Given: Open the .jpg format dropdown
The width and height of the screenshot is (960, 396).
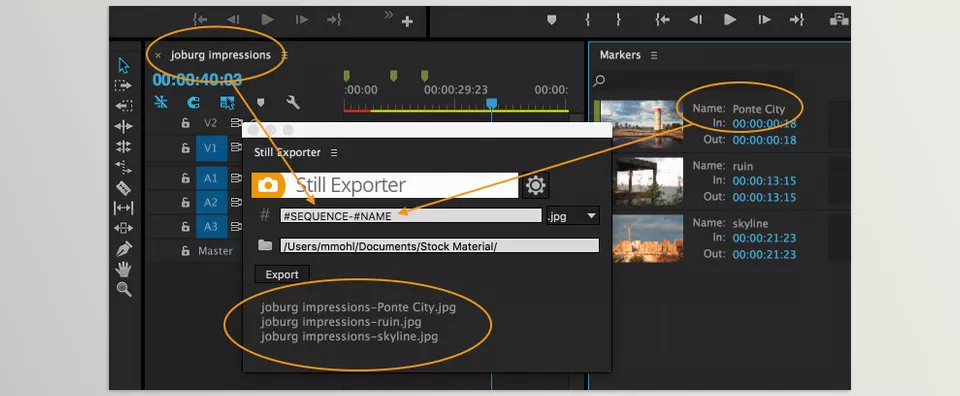Looking at the screenshot, I should (572, 215).
